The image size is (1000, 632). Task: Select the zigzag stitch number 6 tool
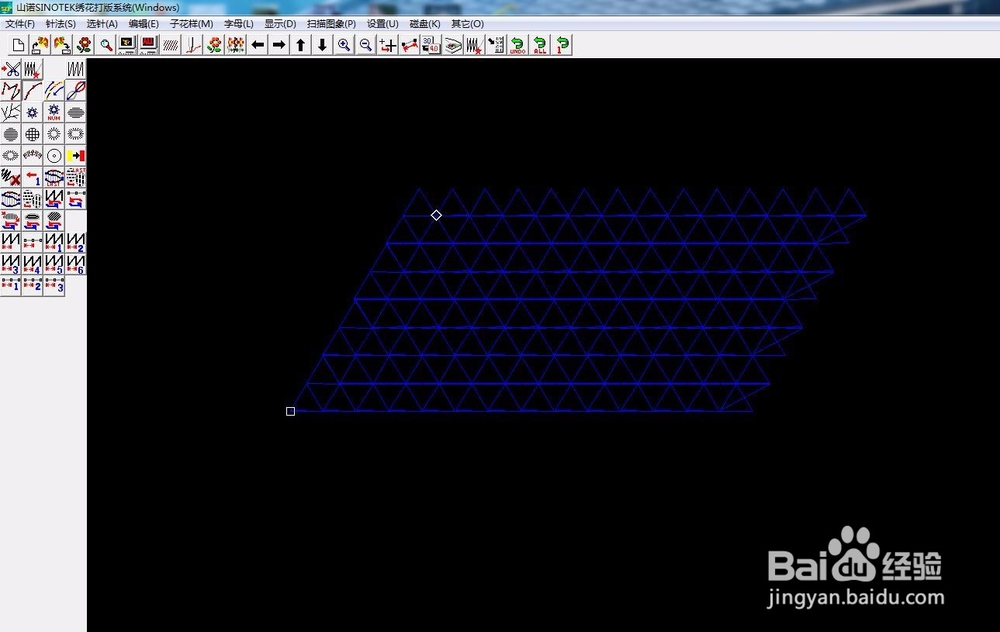pos(75,264)
